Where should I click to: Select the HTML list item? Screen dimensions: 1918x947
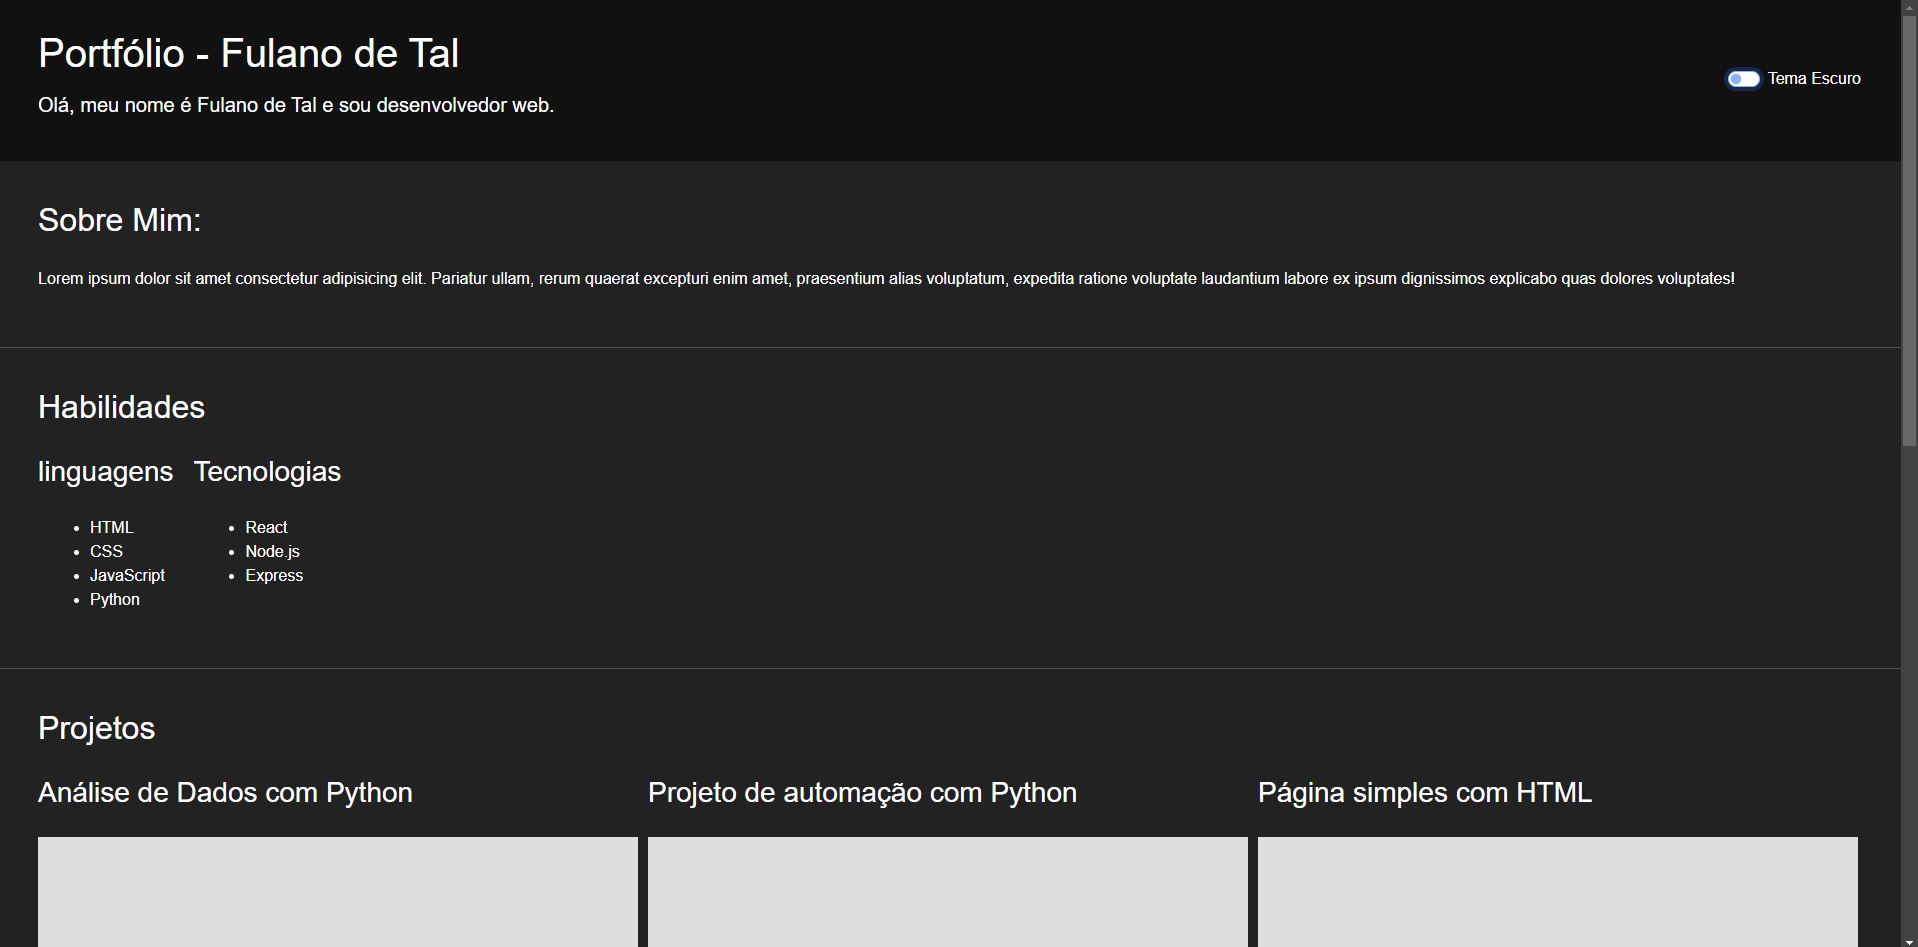[111, 527]
